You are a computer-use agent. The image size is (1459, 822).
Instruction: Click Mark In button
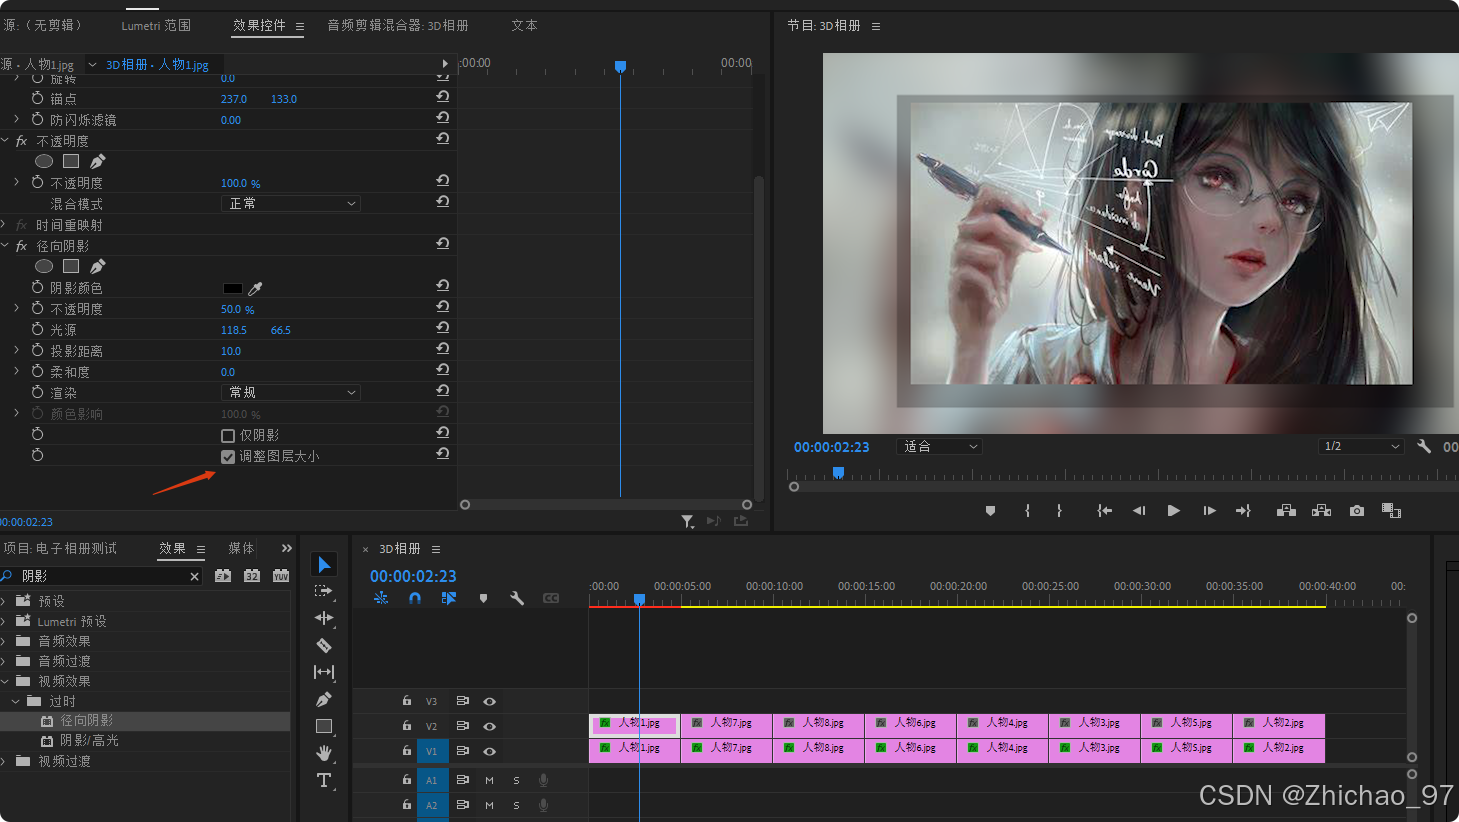(1027, 510)
